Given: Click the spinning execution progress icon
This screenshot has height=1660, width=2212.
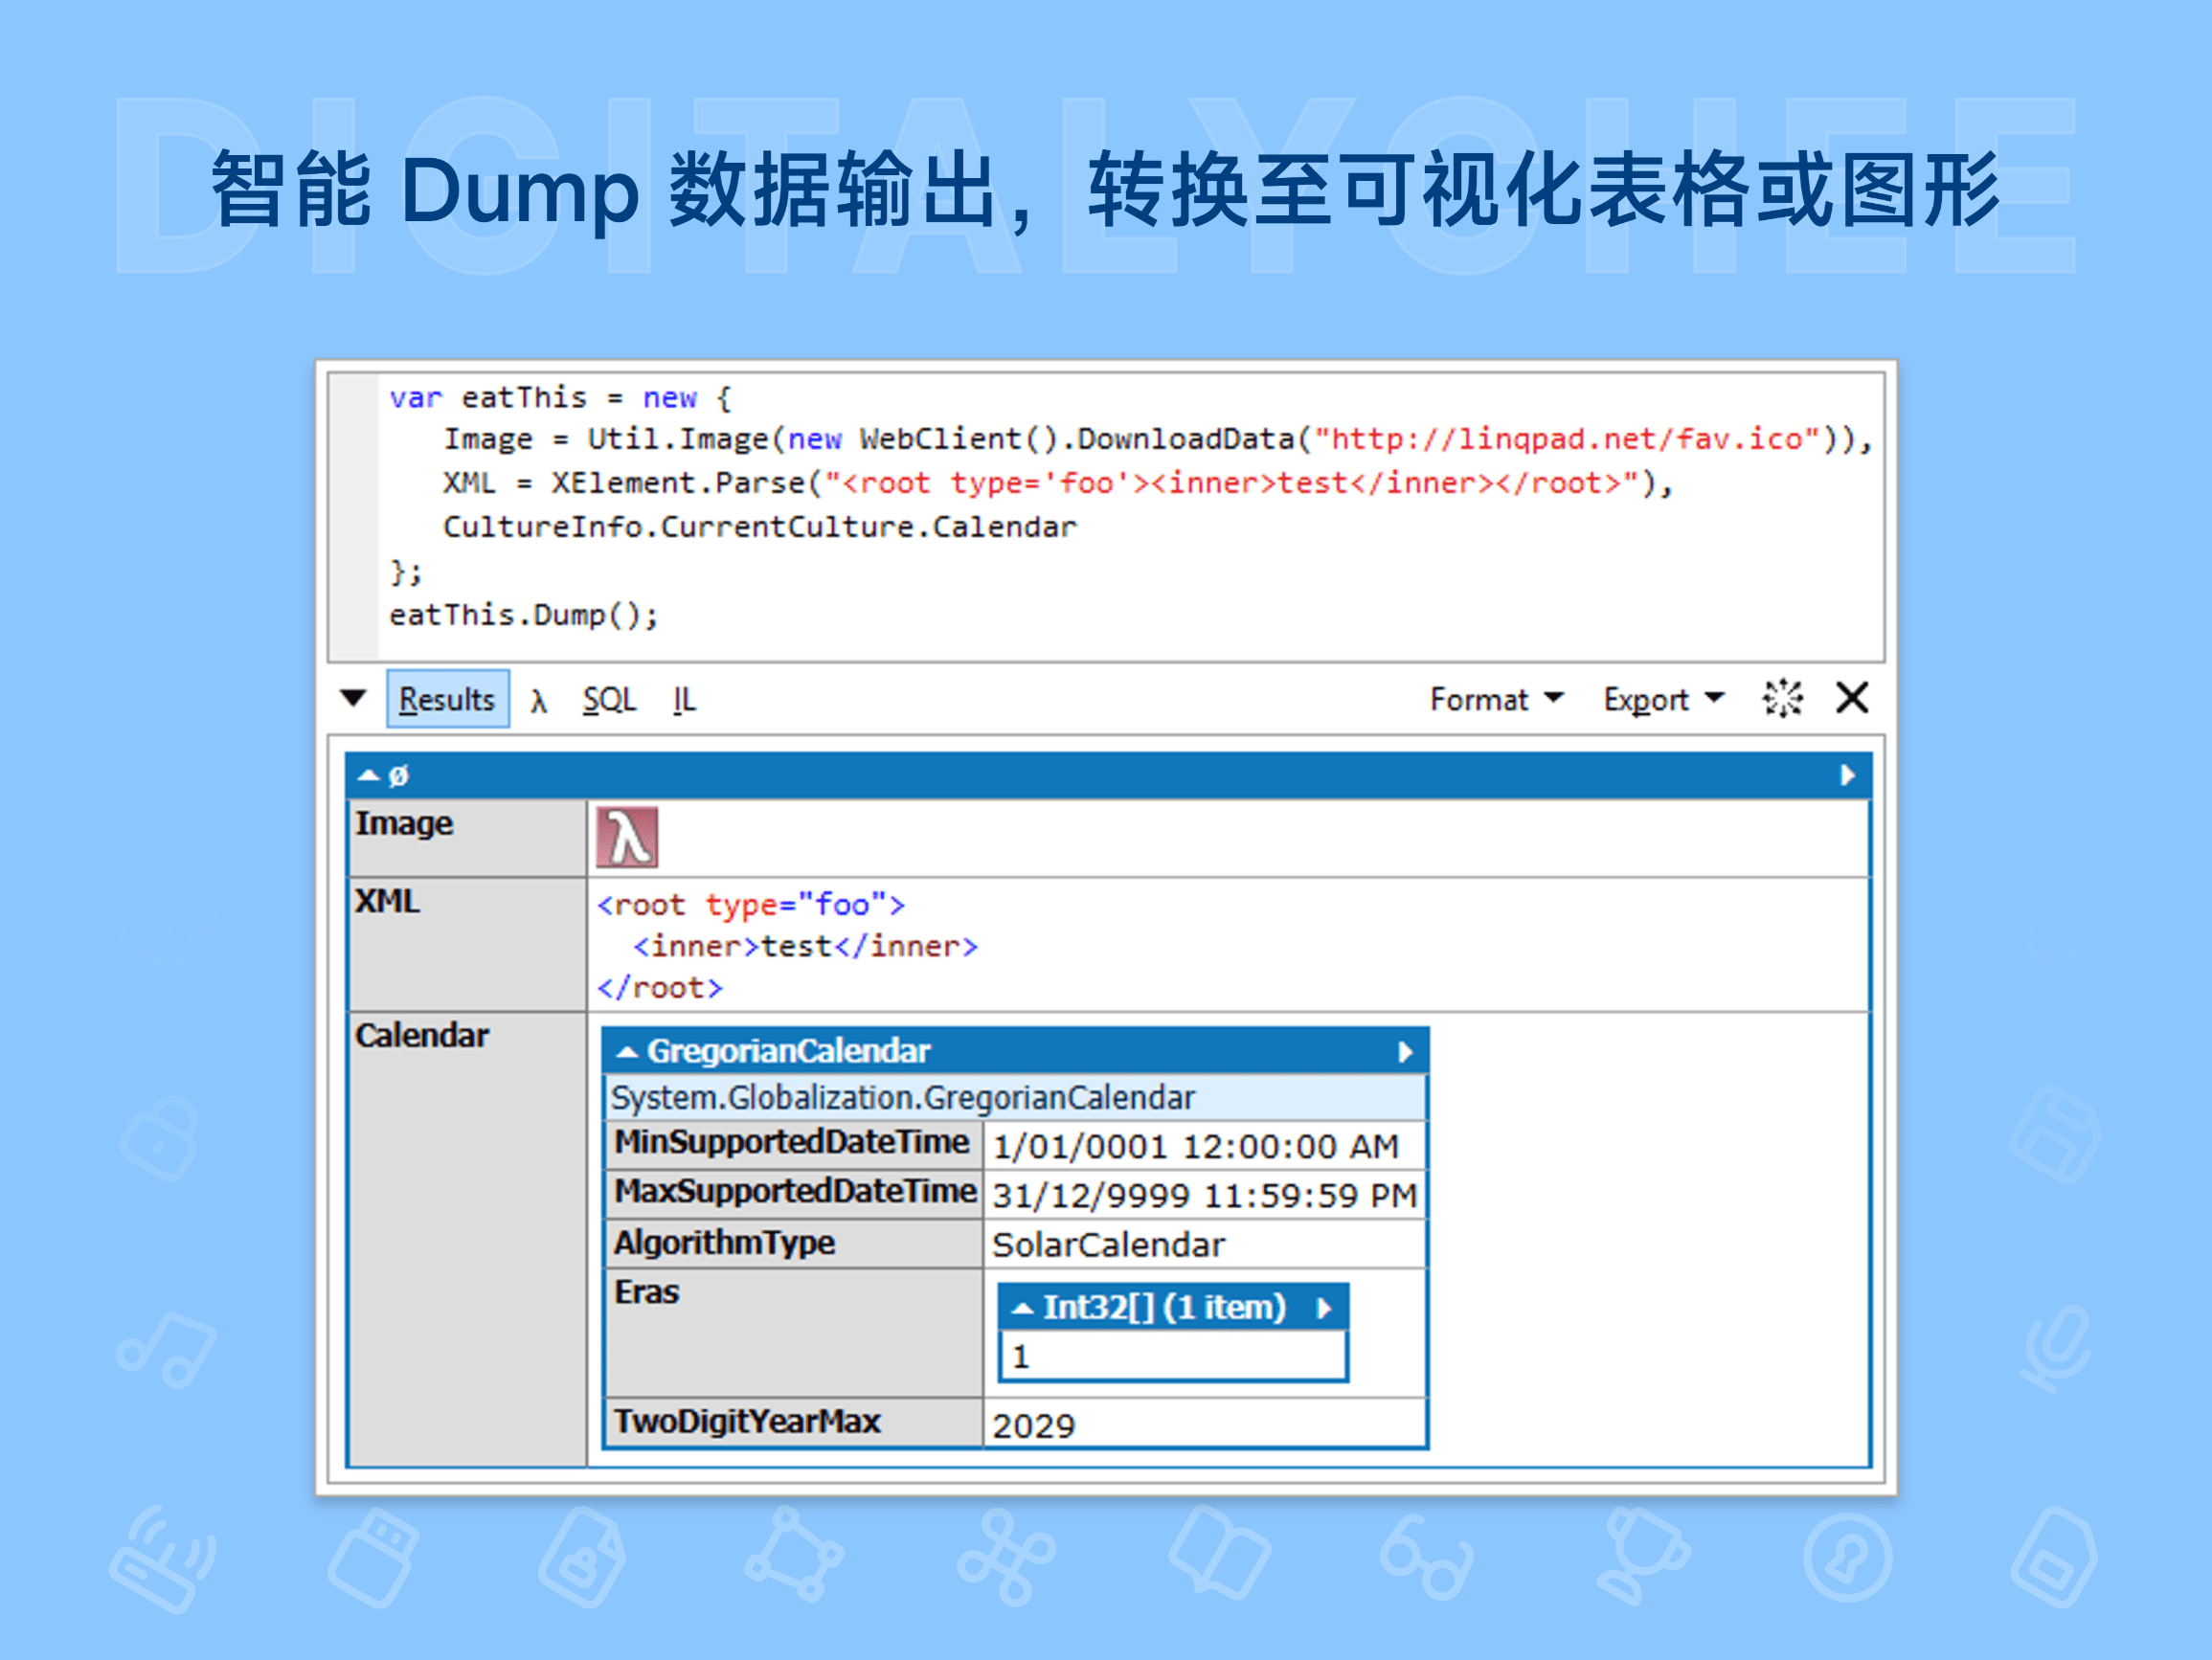Looking at the screenshot, I should pos(1782,698).
